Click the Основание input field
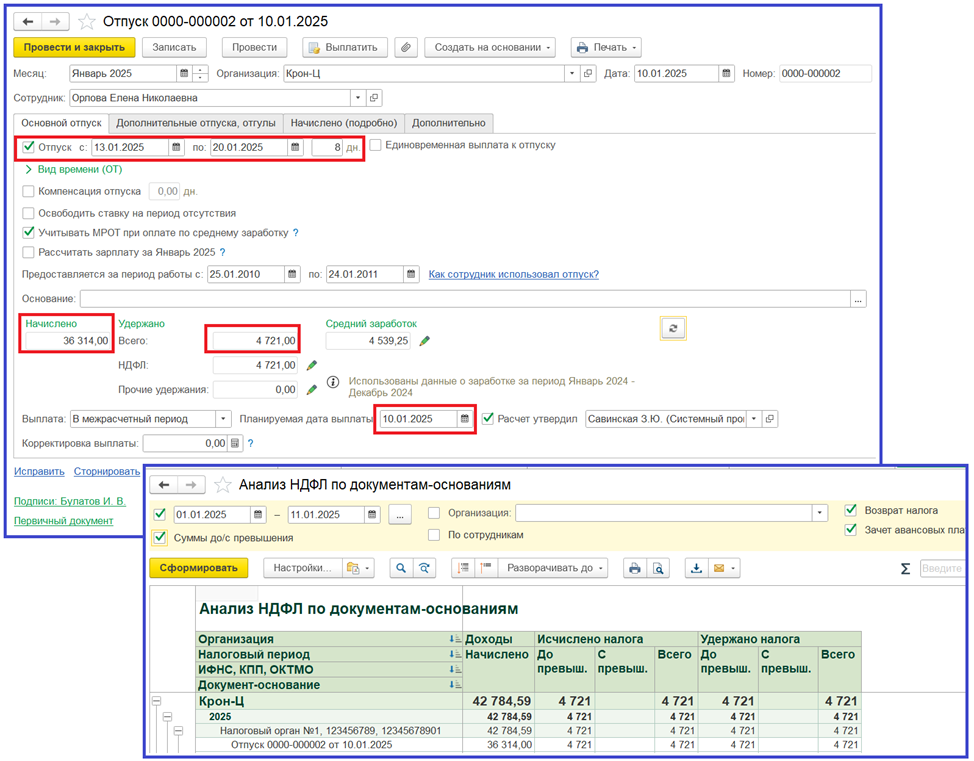974x761 pixels. pos(465,299)
